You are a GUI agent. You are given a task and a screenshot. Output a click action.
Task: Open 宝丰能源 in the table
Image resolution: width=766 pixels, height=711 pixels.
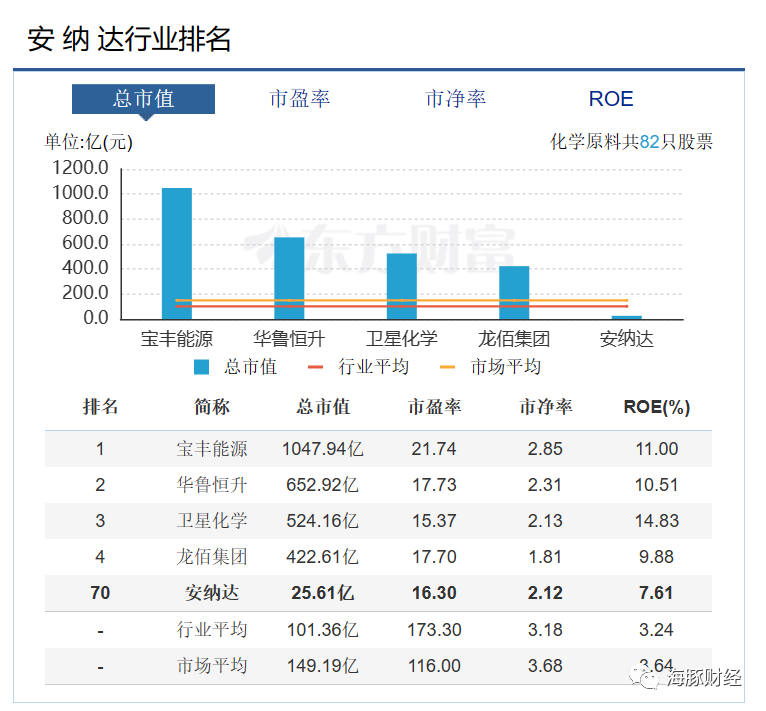pos(212,449)
